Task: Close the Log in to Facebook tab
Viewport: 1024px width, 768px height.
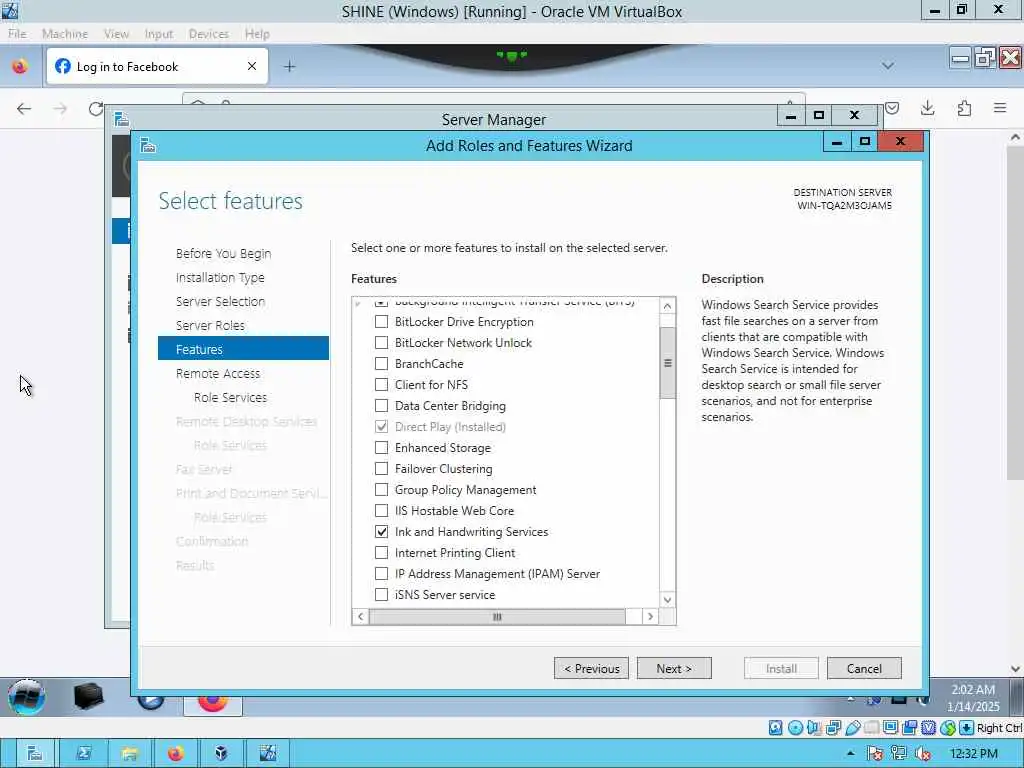Action: (x=252, y=67)
